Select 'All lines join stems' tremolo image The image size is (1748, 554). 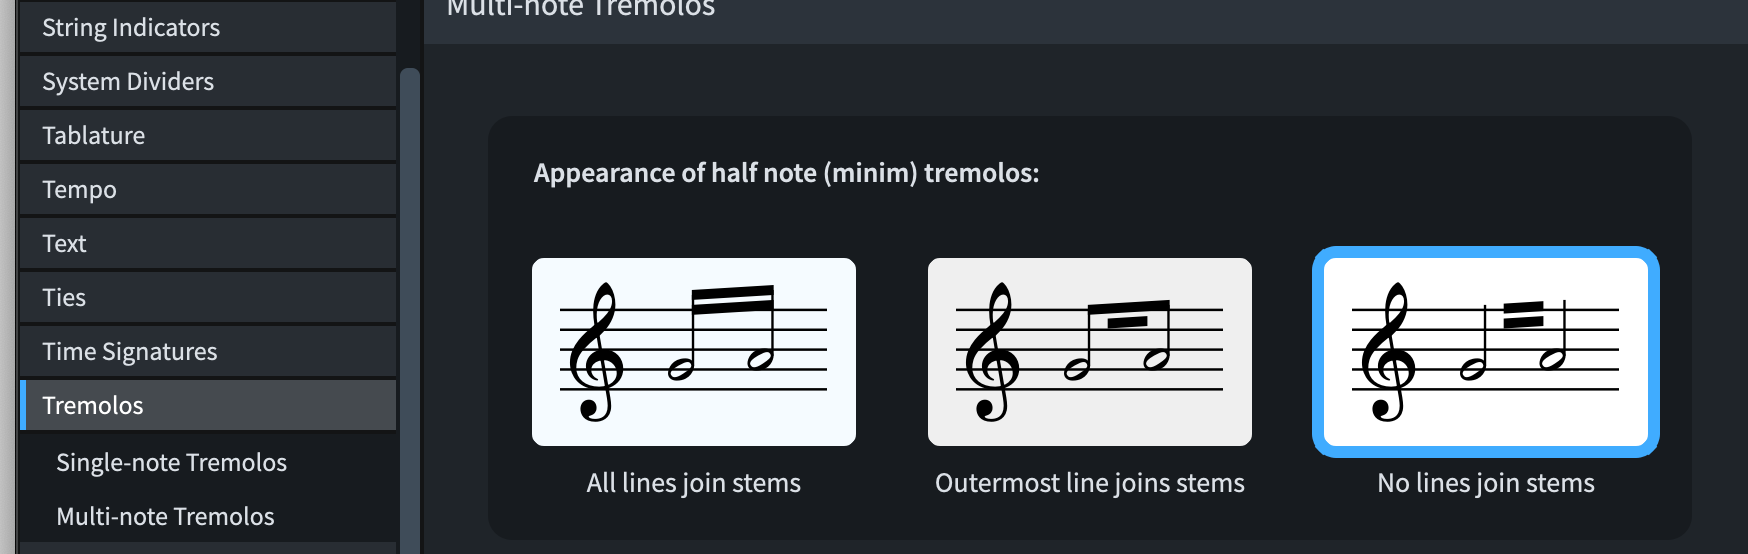(x=693, y=351)
